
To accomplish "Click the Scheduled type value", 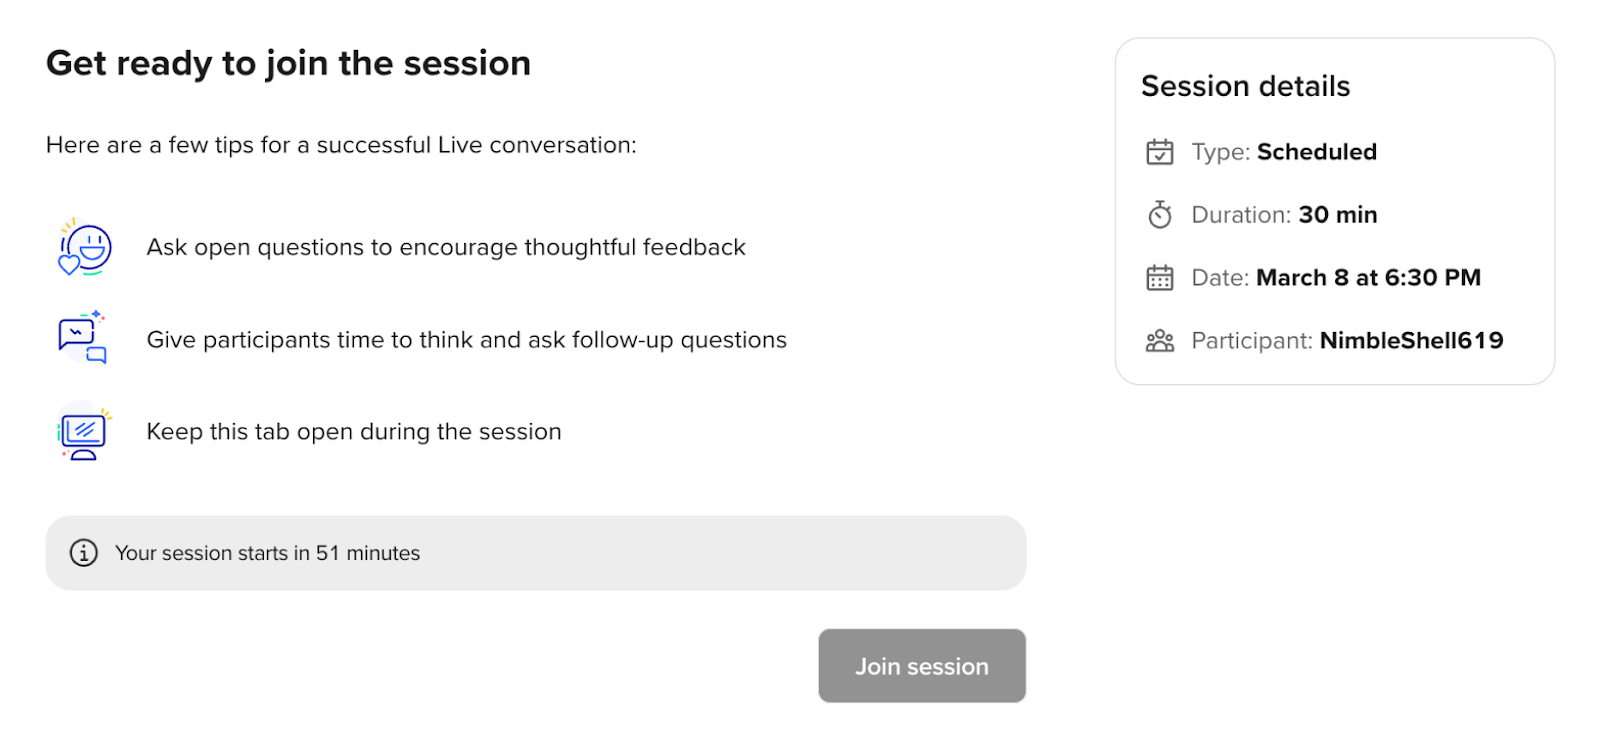I will point(1316,152).
